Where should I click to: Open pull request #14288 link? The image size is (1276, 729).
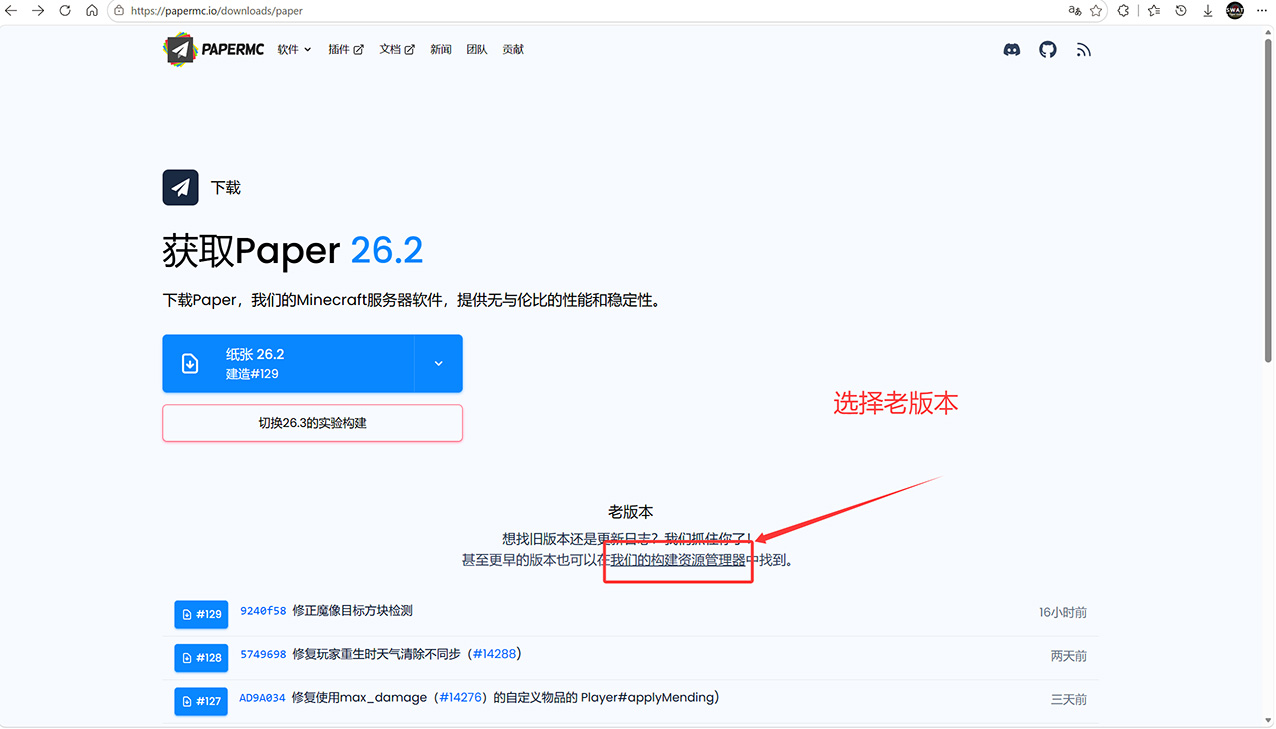point(494,654)
